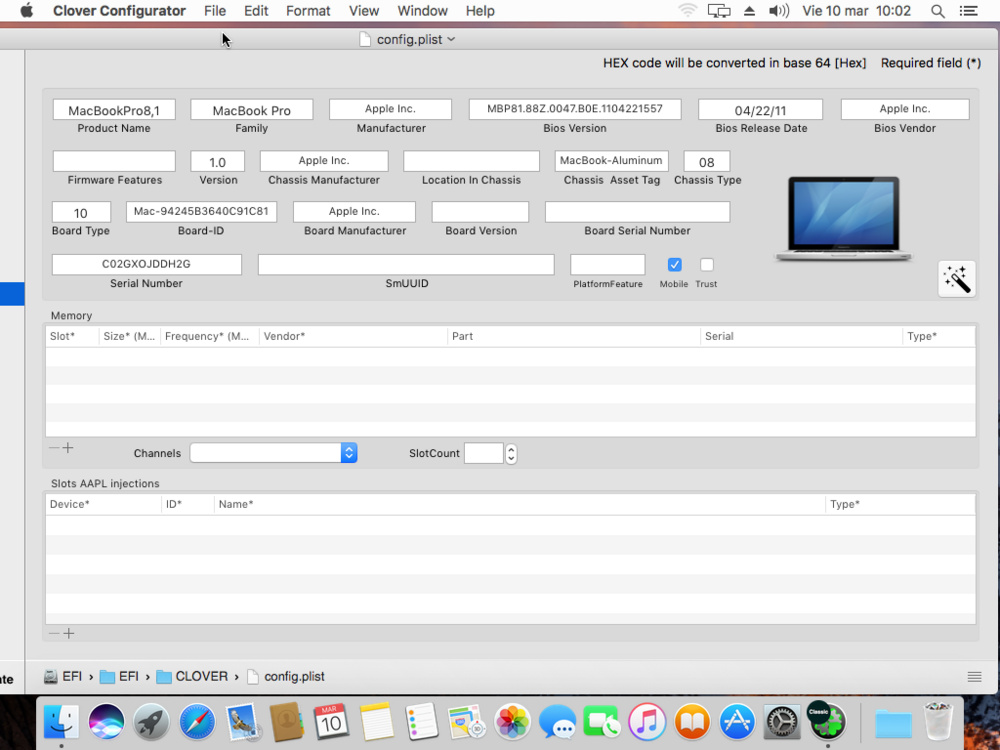Open Mail stamp icon in dock
Viewport: 1000px width, 750px height.
point(242,722)
